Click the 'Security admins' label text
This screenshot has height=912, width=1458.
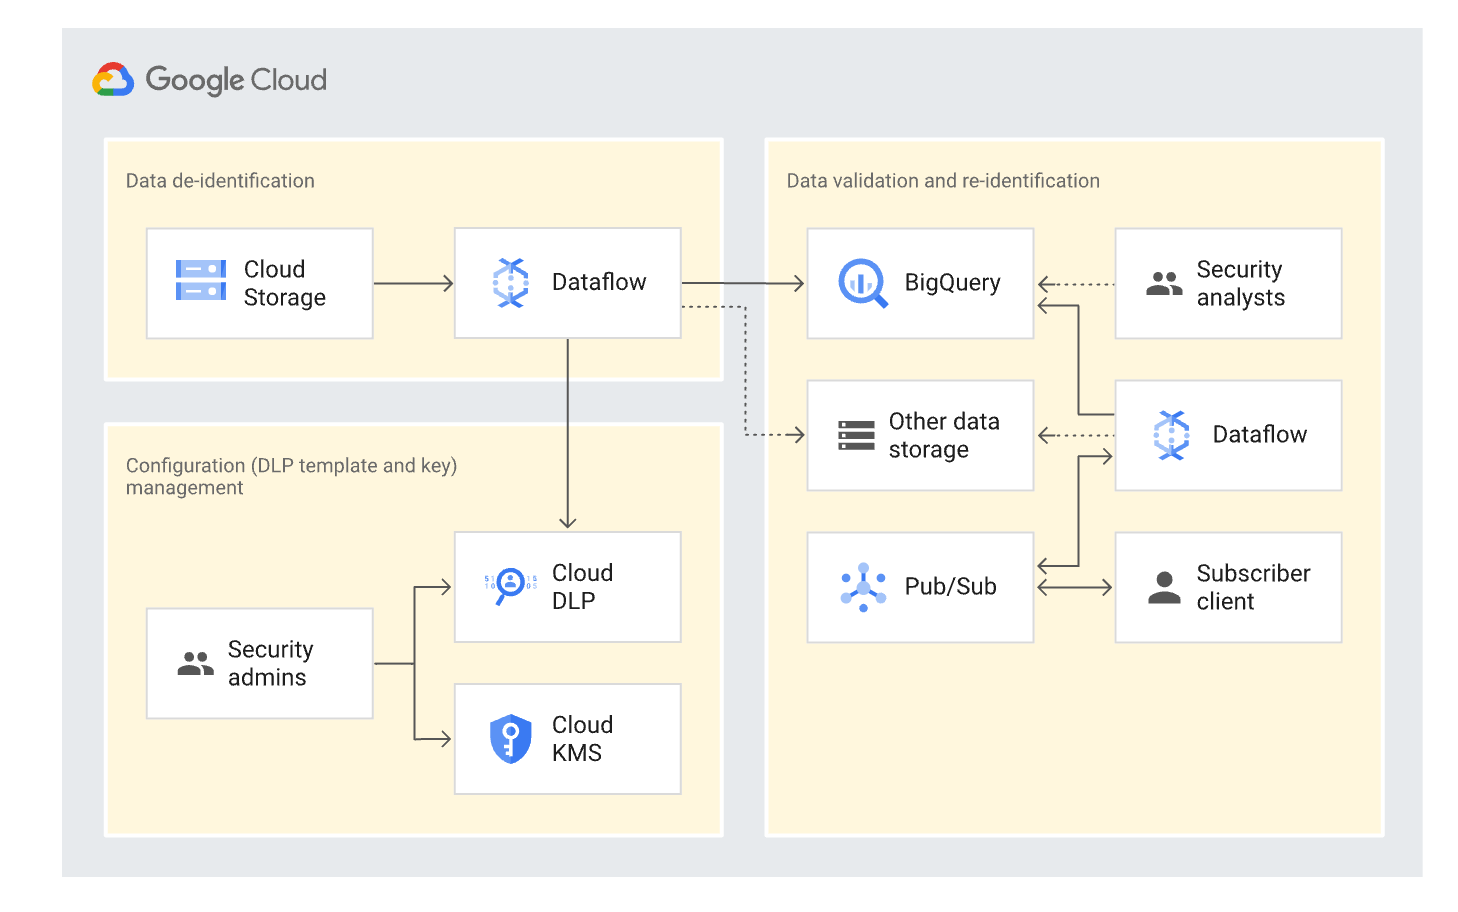tap(270, 664)
